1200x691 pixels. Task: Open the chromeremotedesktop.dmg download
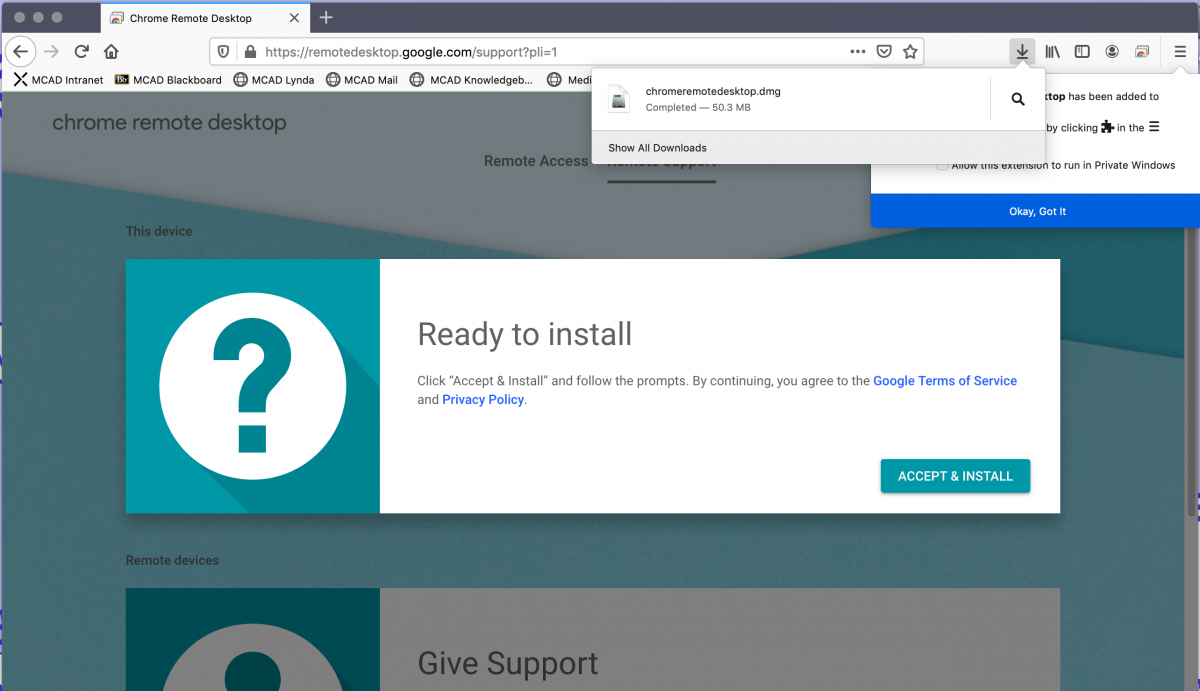[790, 99]
